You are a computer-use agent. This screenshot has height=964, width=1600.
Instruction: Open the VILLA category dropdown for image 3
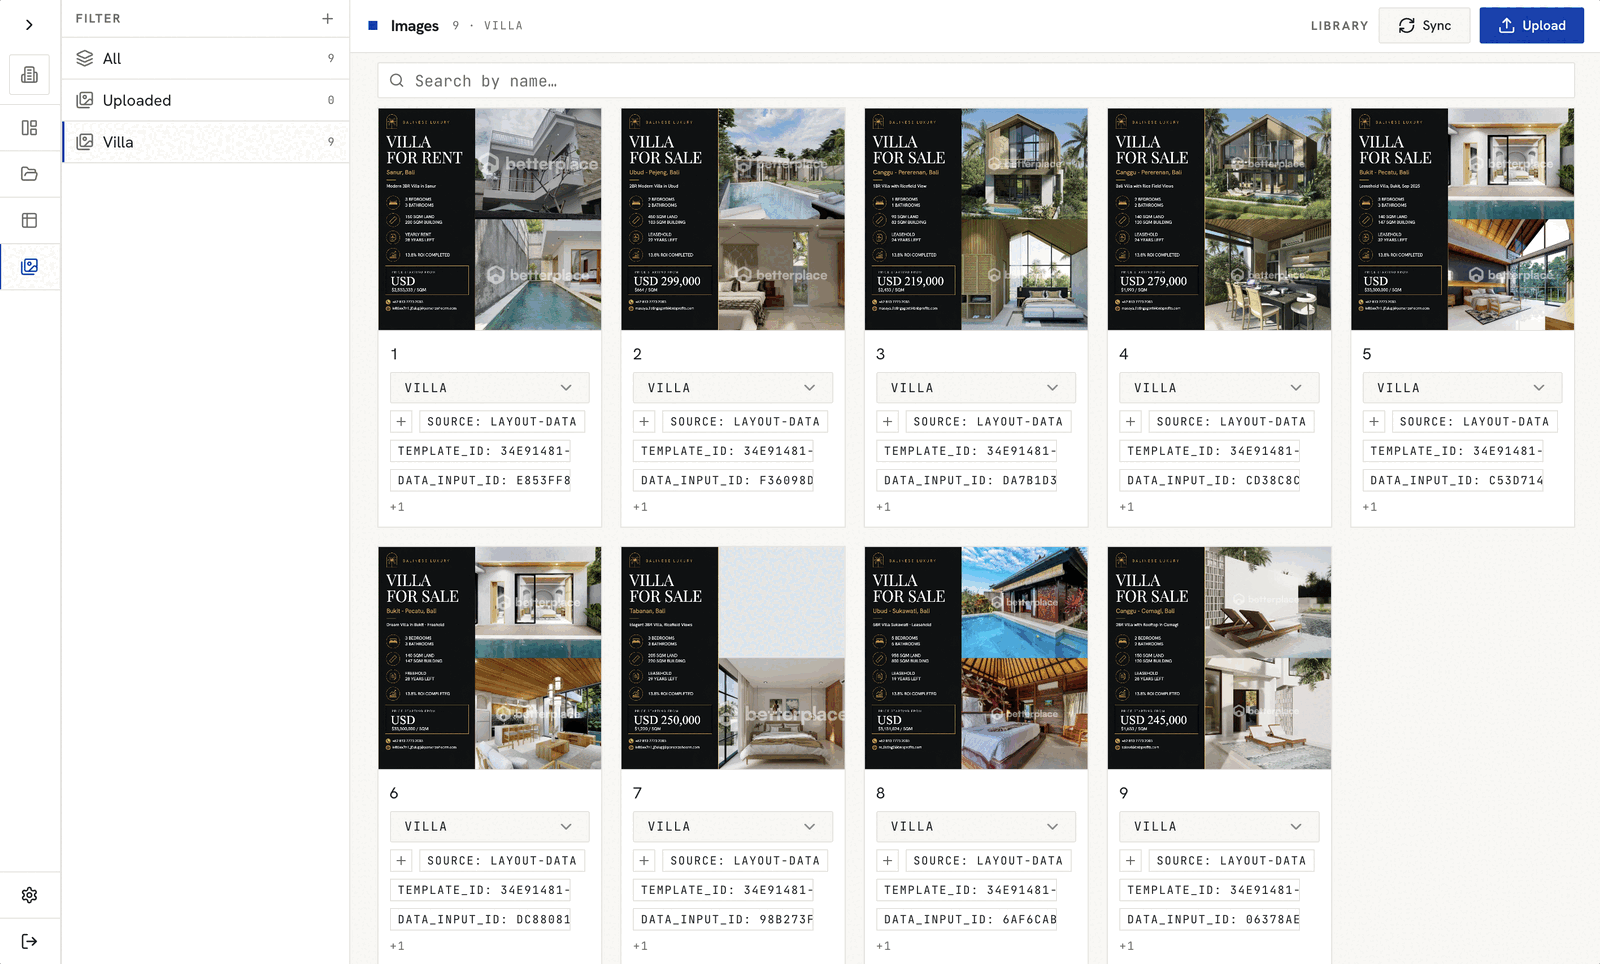pos(975,388)
